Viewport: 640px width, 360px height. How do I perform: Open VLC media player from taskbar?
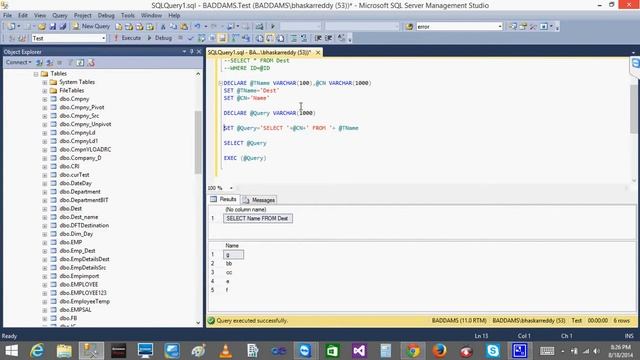[226, 351]
